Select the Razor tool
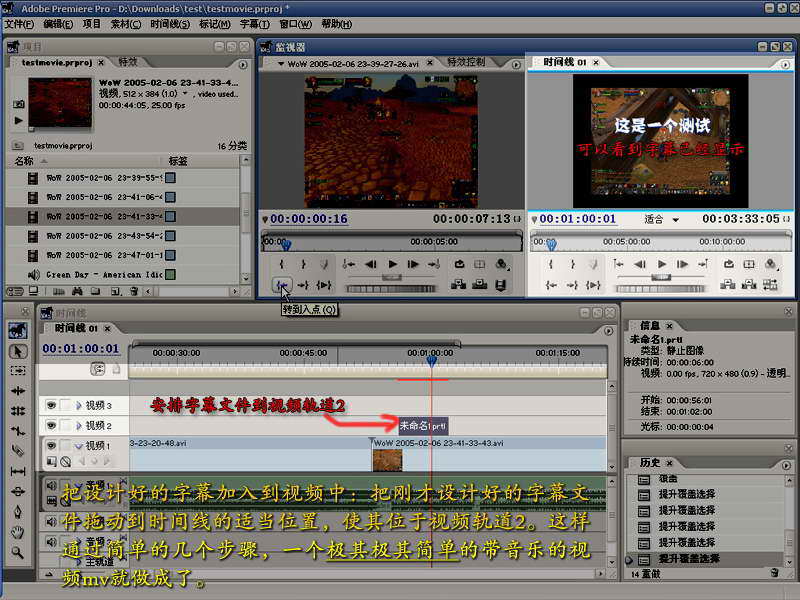 pyautogui.click(x=18, y=451)
